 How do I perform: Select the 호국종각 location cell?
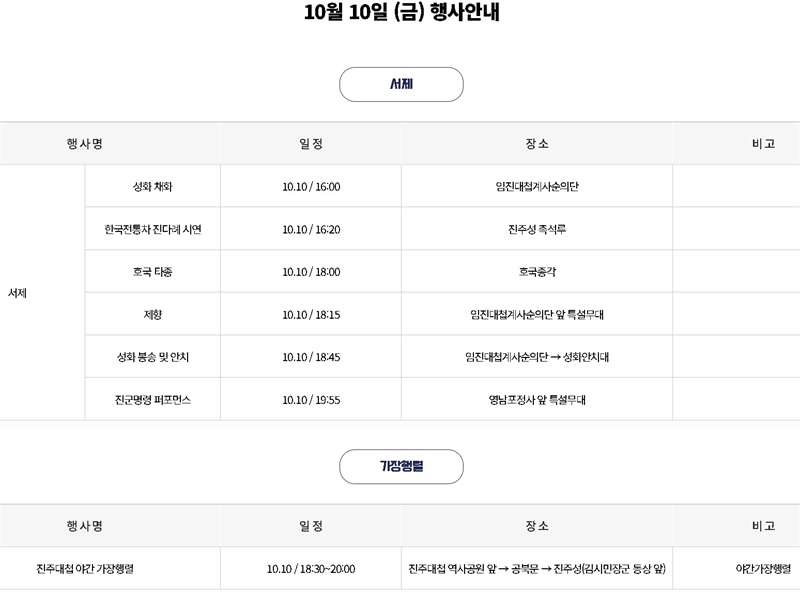point(536,272)
